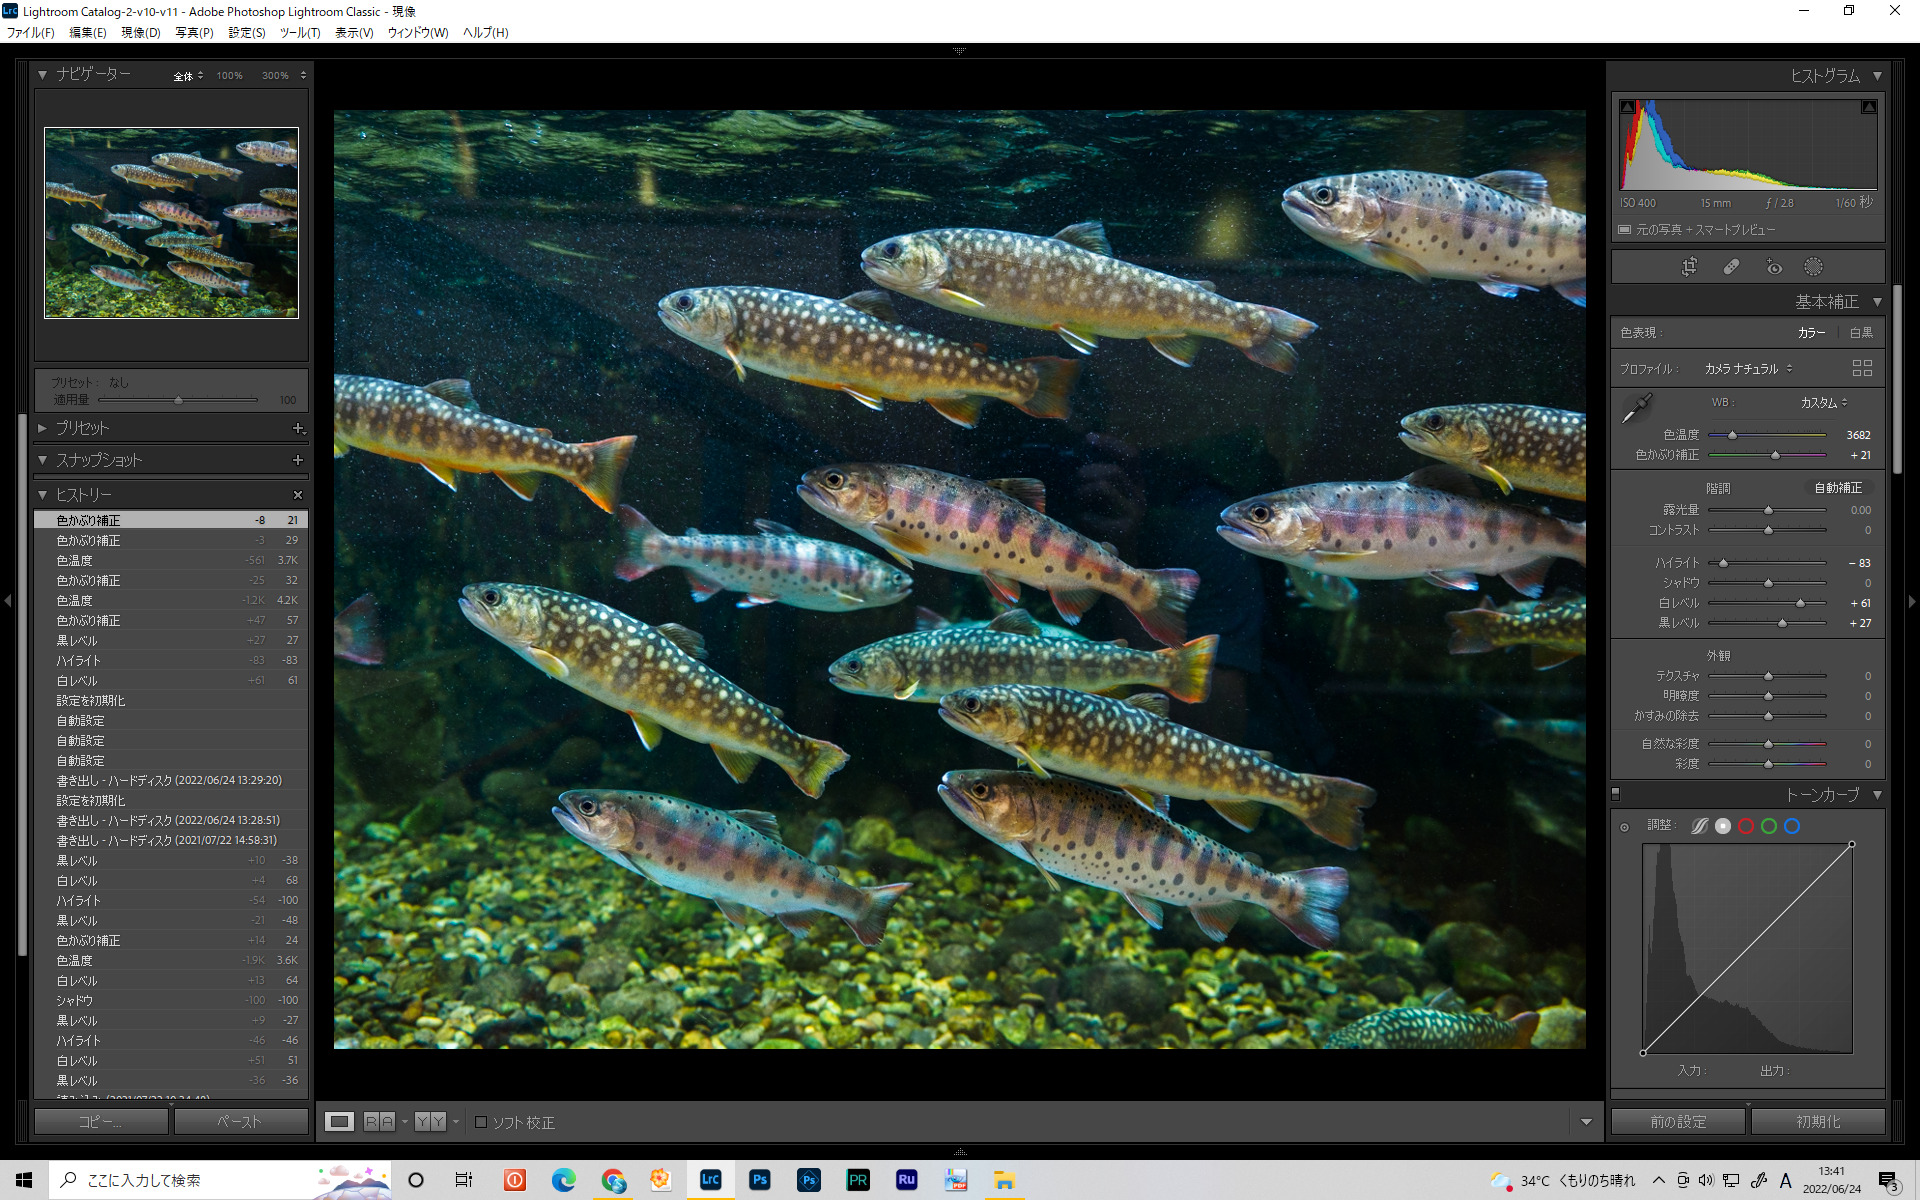This screenshot has width=1920, height=1200.
Task: Open the 写真(P) menu
Action: pos(194,32)
